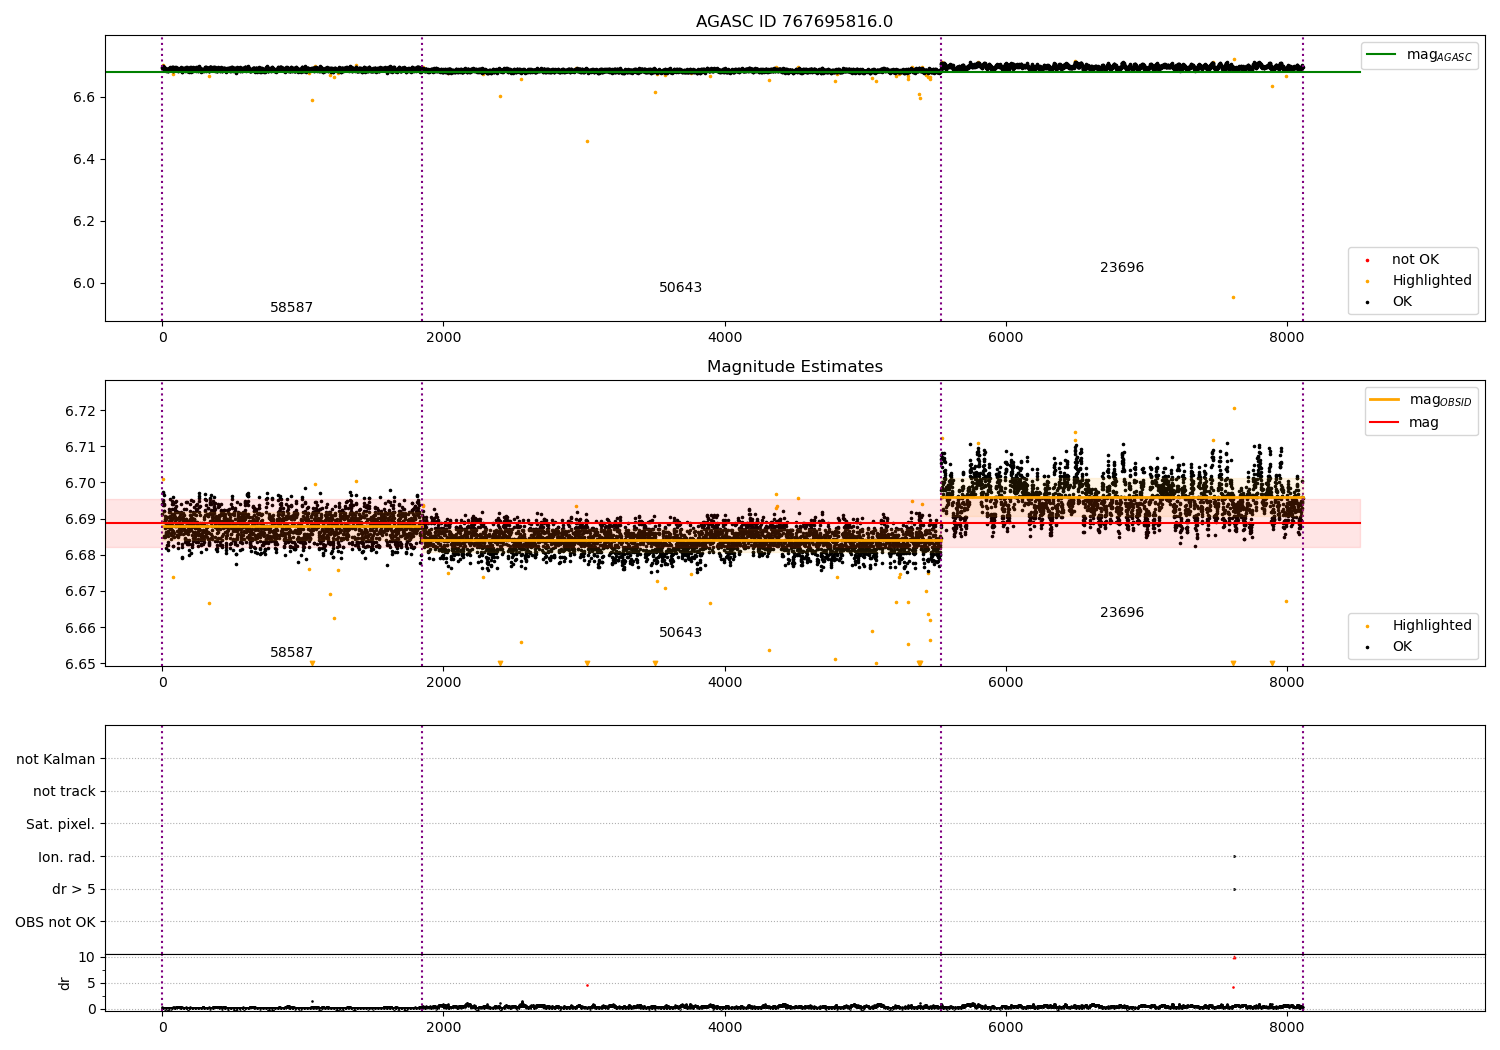Click the 'dr > 5' row label
The image size is (1500, 1050).
[x=74, y=890]
